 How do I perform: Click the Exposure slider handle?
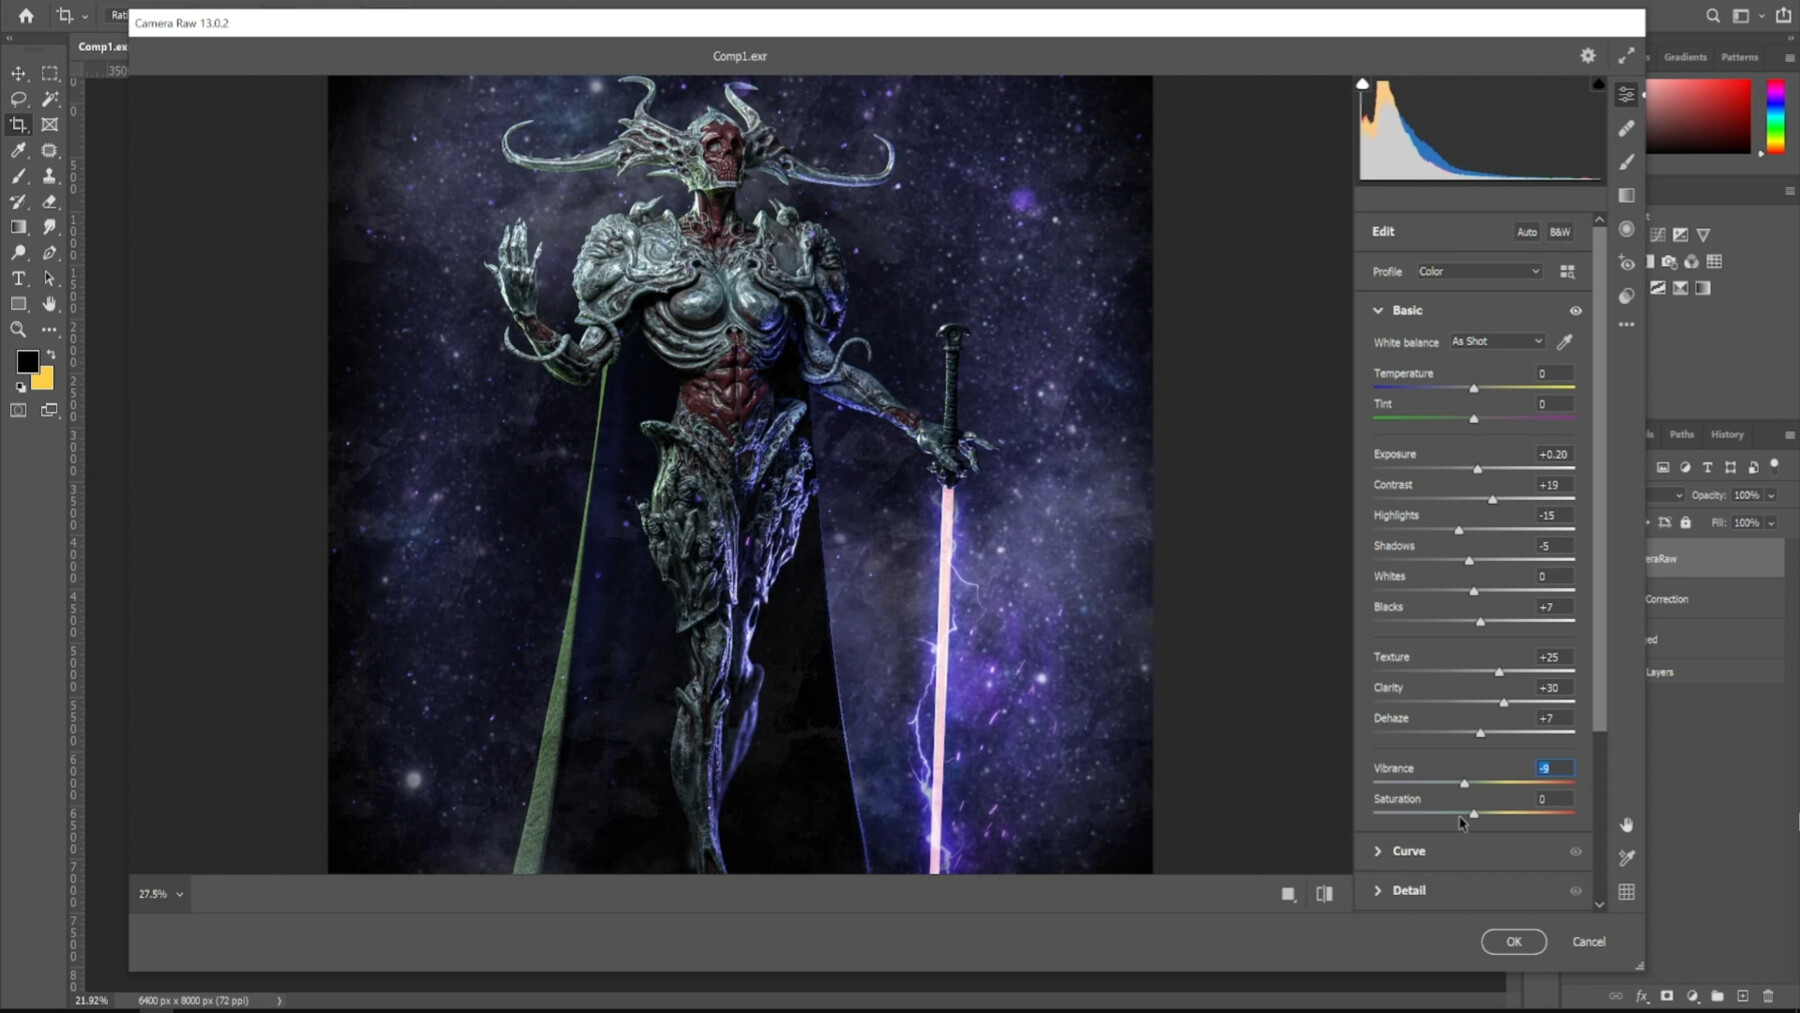(x=1478, y=468)
